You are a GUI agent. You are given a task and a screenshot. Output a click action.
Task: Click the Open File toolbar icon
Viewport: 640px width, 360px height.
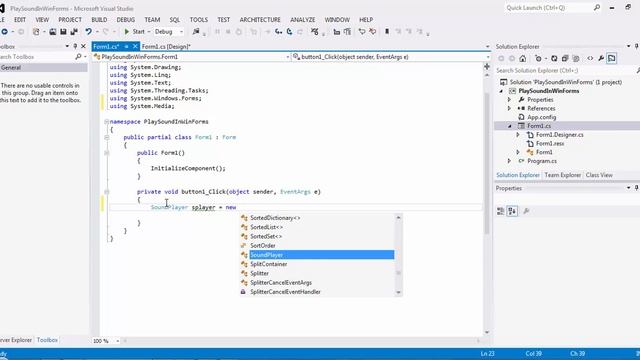click(x=53, y=31)
